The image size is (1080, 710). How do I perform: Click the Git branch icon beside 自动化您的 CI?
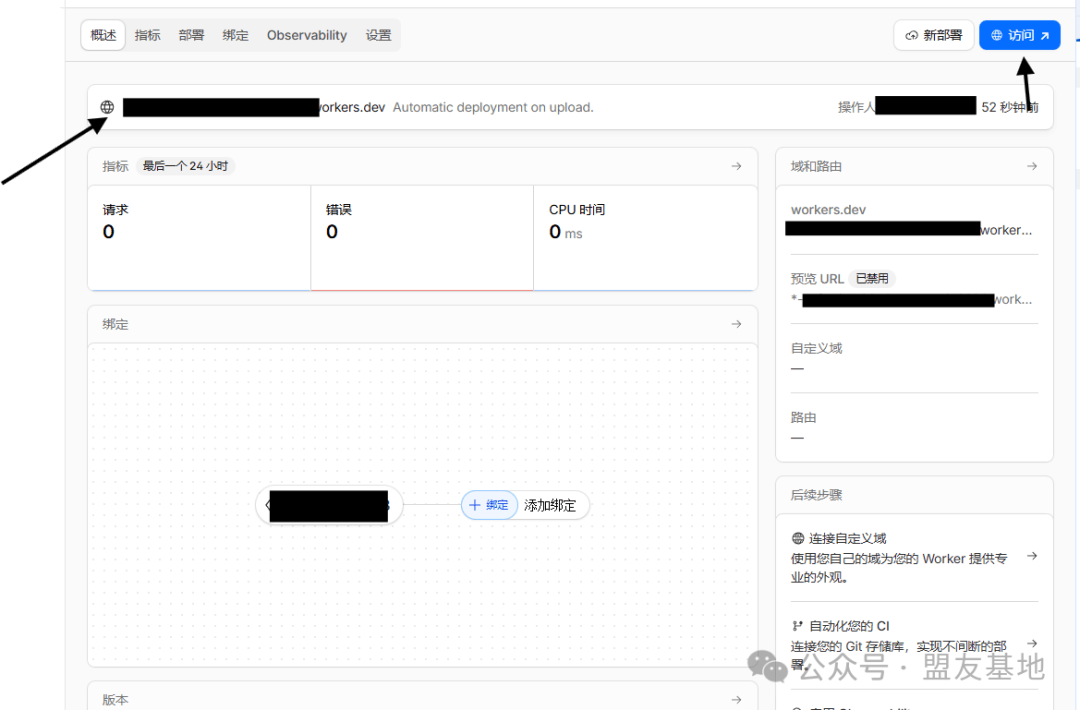pyautogui.click(x=798, y=626)
